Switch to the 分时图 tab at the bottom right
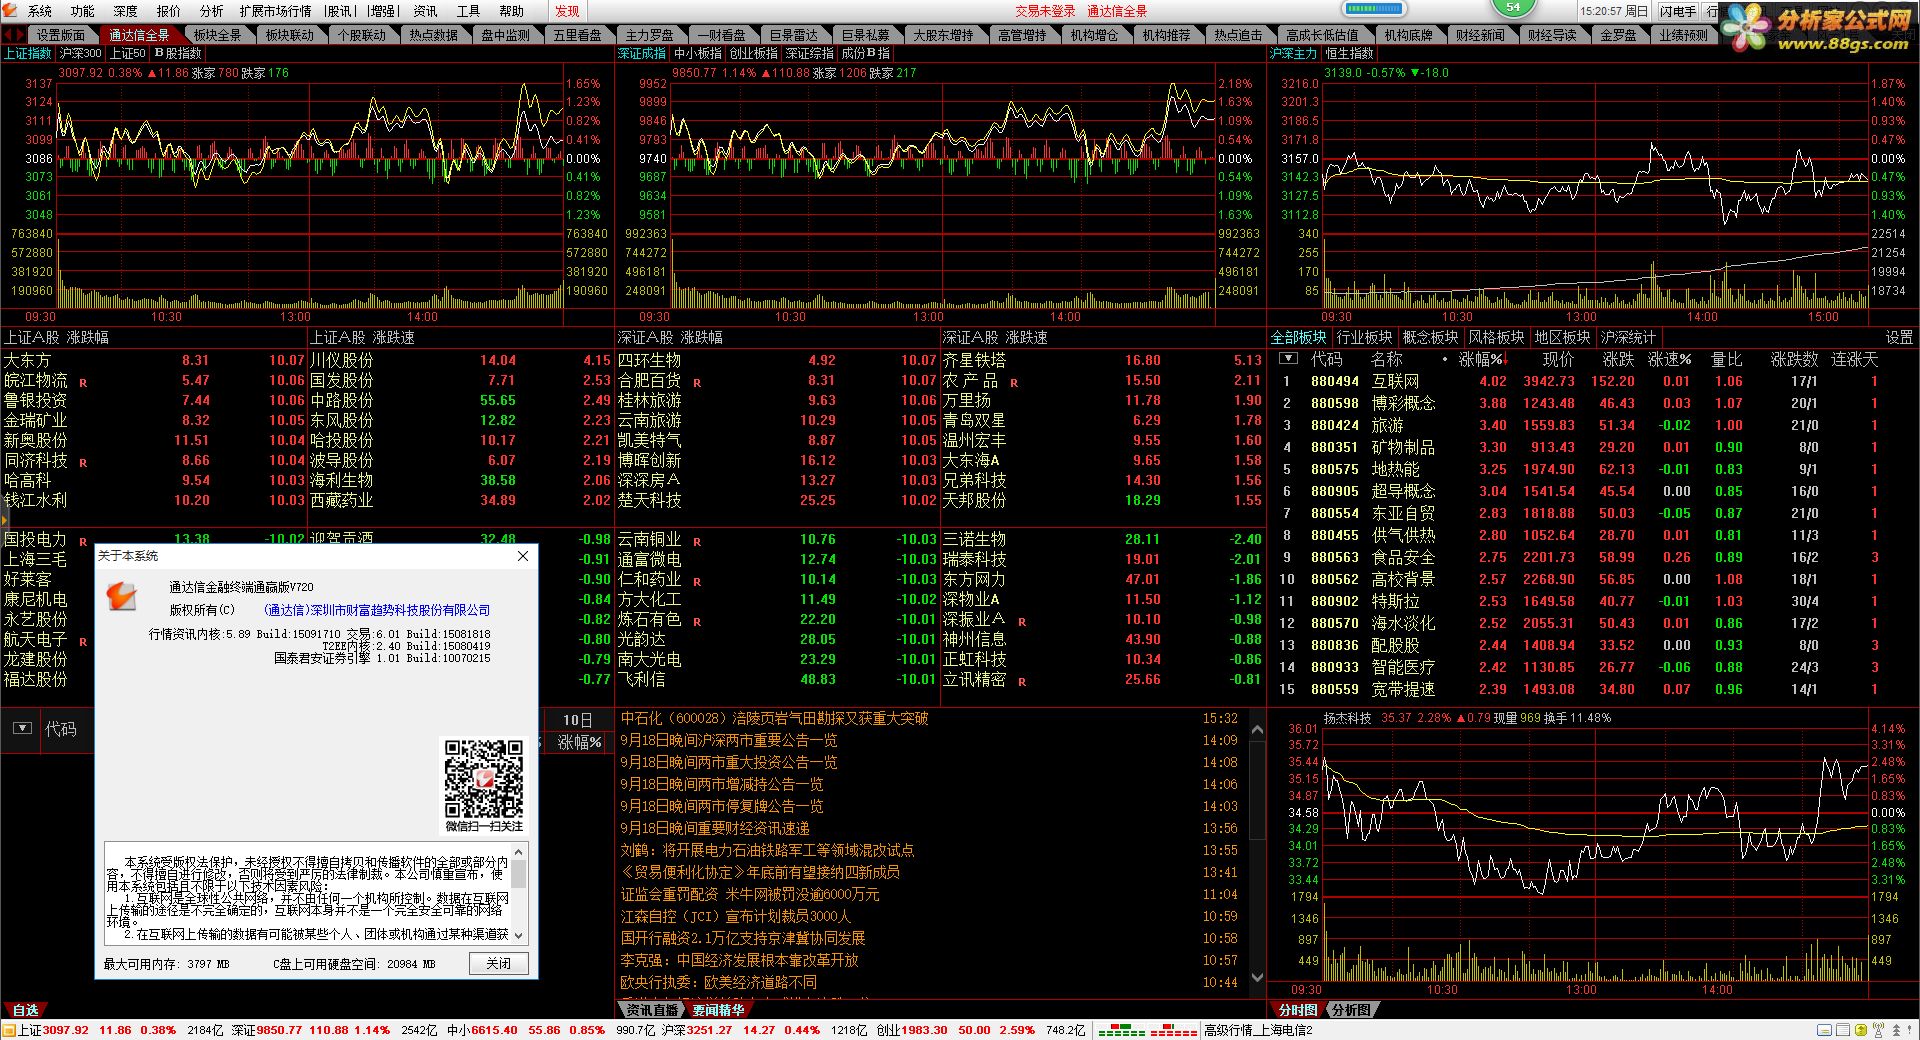The width and height of the screenshot is (1920, 1040). 1297,1010
